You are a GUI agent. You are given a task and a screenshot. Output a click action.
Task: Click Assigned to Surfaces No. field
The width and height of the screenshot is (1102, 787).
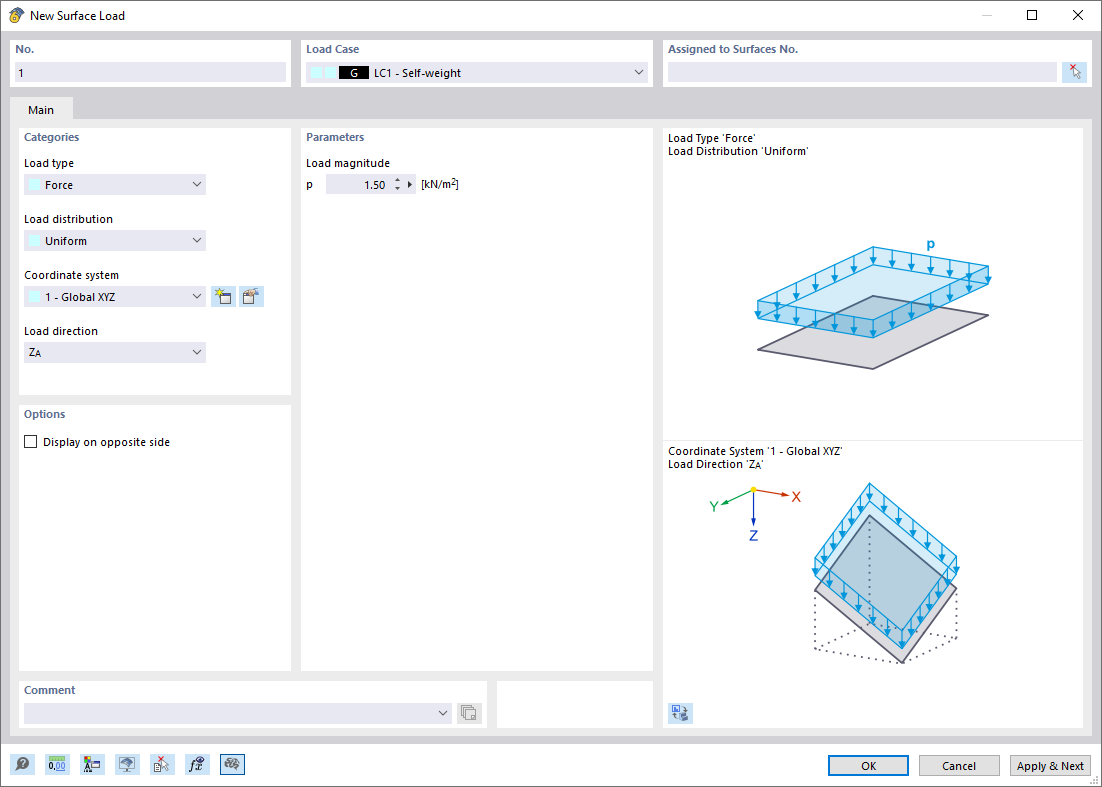click(x=862, y=72)
